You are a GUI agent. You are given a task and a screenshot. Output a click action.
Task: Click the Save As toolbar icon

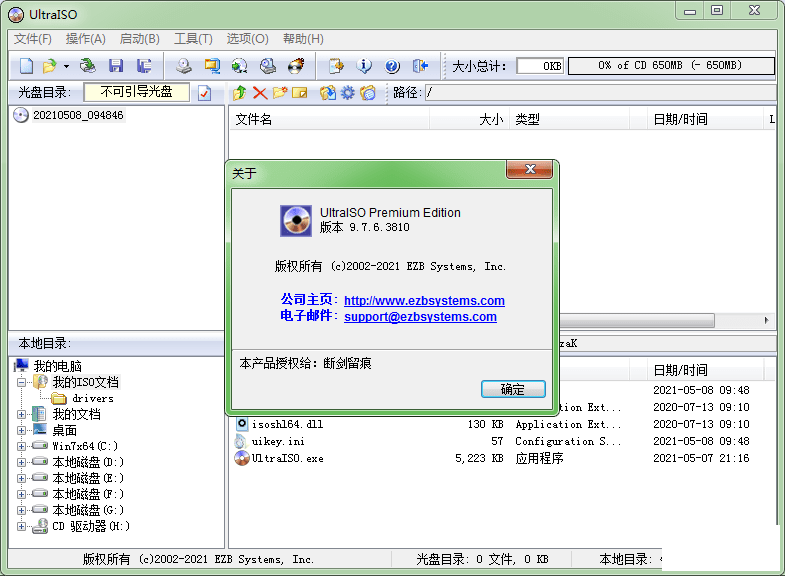(x=144, y=66)
